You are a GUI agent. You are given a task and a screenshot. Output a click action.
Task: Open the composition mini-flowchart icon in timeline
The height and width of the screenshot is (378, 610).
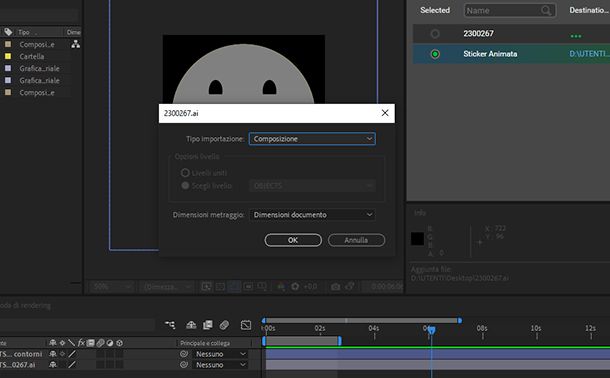point(170,325)
